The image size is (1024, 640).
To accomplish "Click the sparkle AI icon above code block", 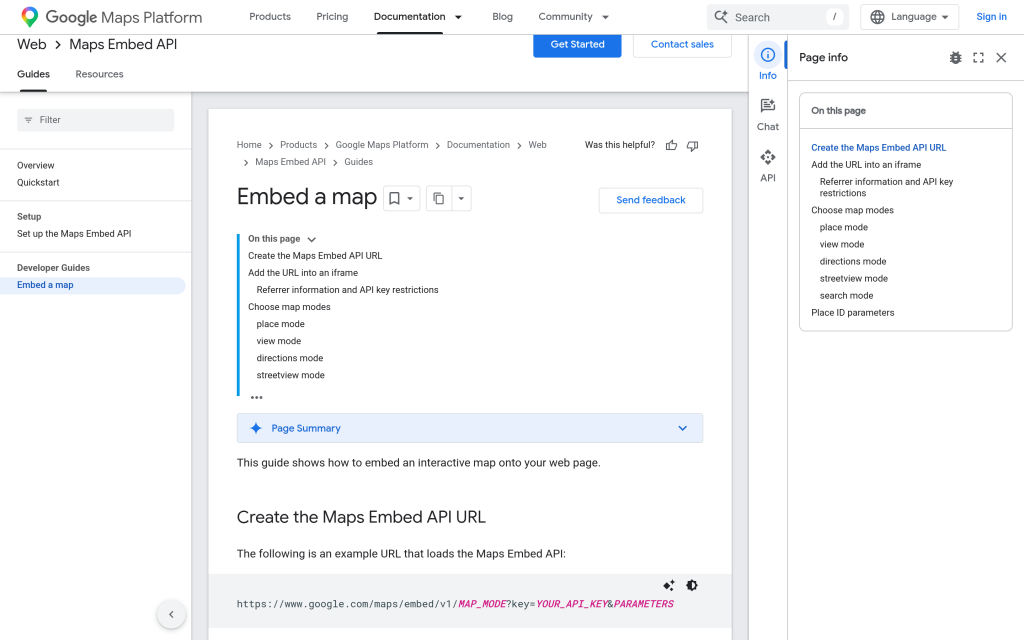I will (669, 585).
